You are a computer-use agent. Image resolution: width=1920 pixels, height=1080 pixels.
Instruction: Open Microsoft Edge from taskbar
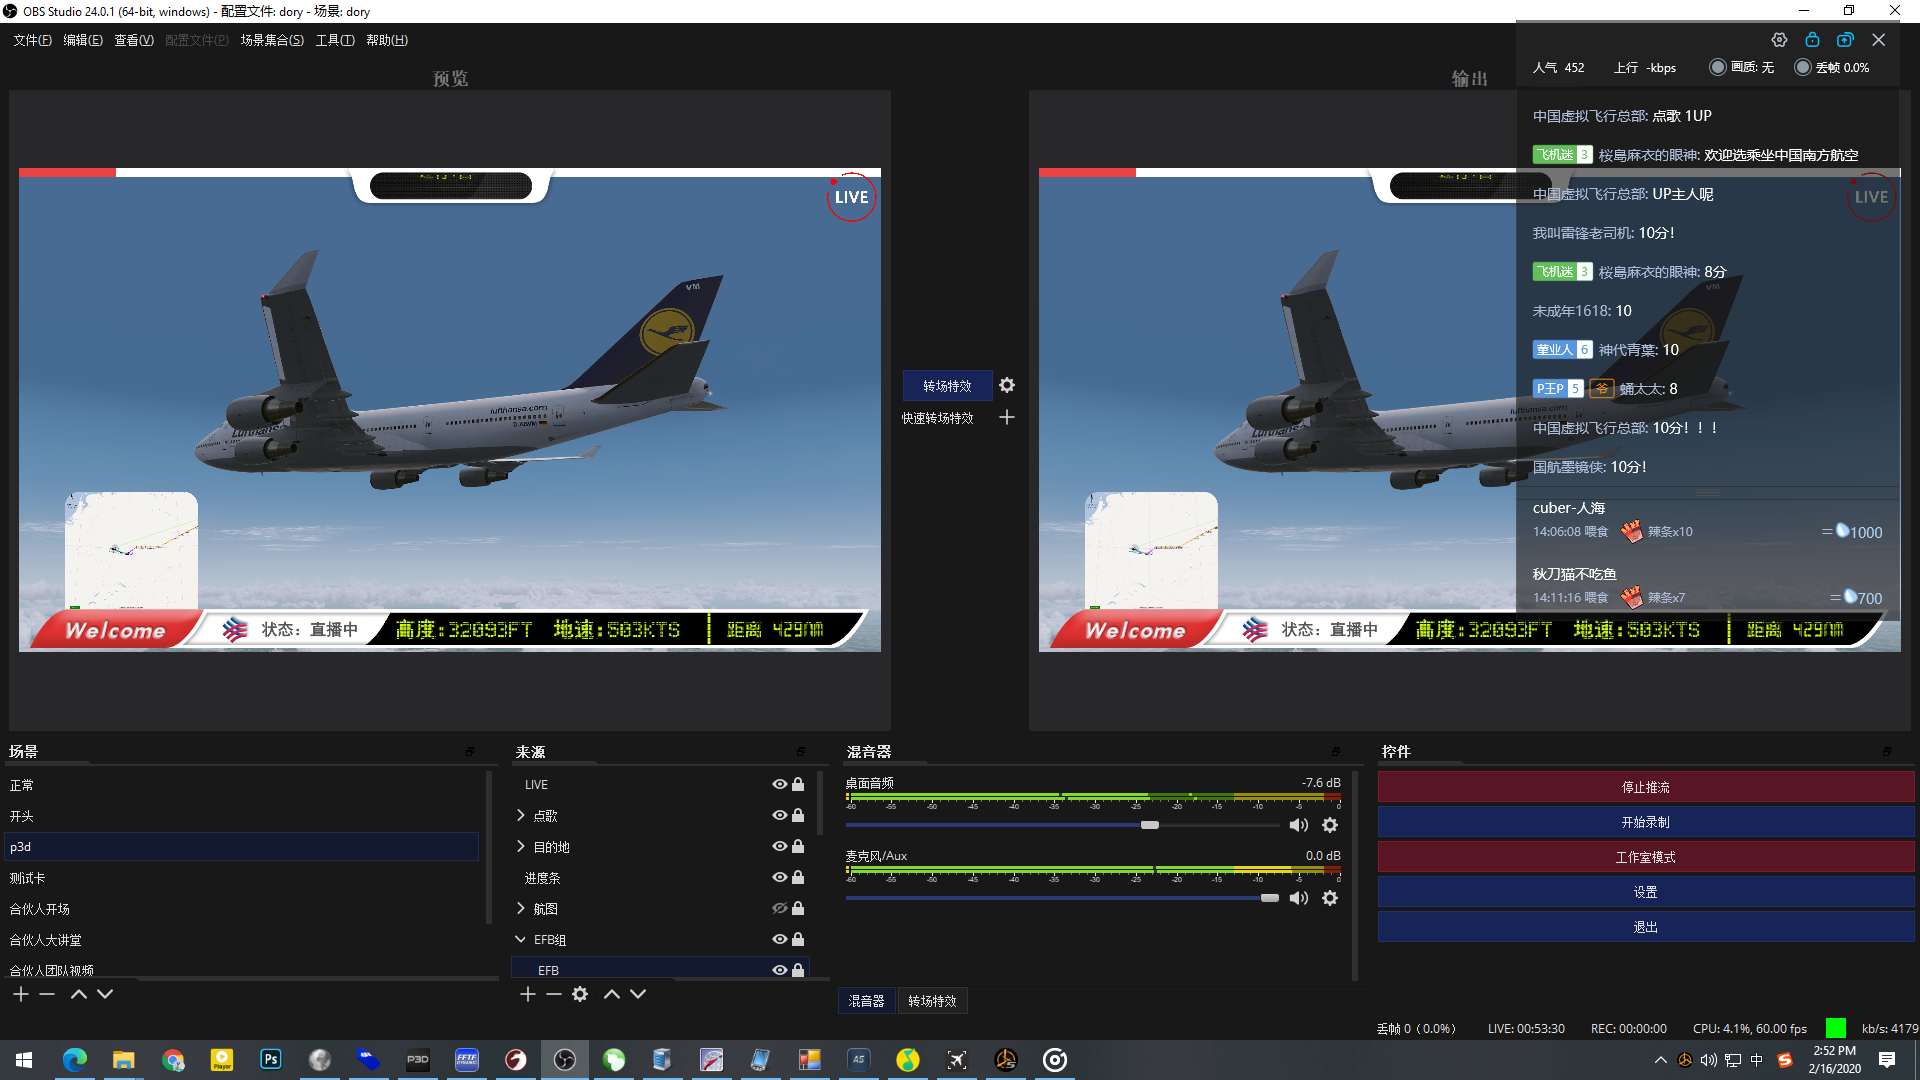tap(75, 1060)
